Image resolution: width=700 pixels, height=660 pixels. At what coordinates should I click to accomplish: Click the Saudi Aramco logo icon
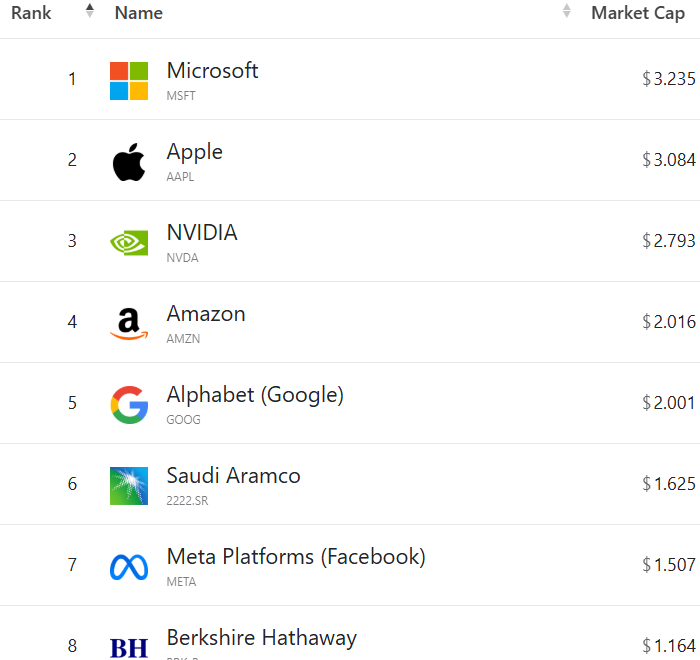129,486
